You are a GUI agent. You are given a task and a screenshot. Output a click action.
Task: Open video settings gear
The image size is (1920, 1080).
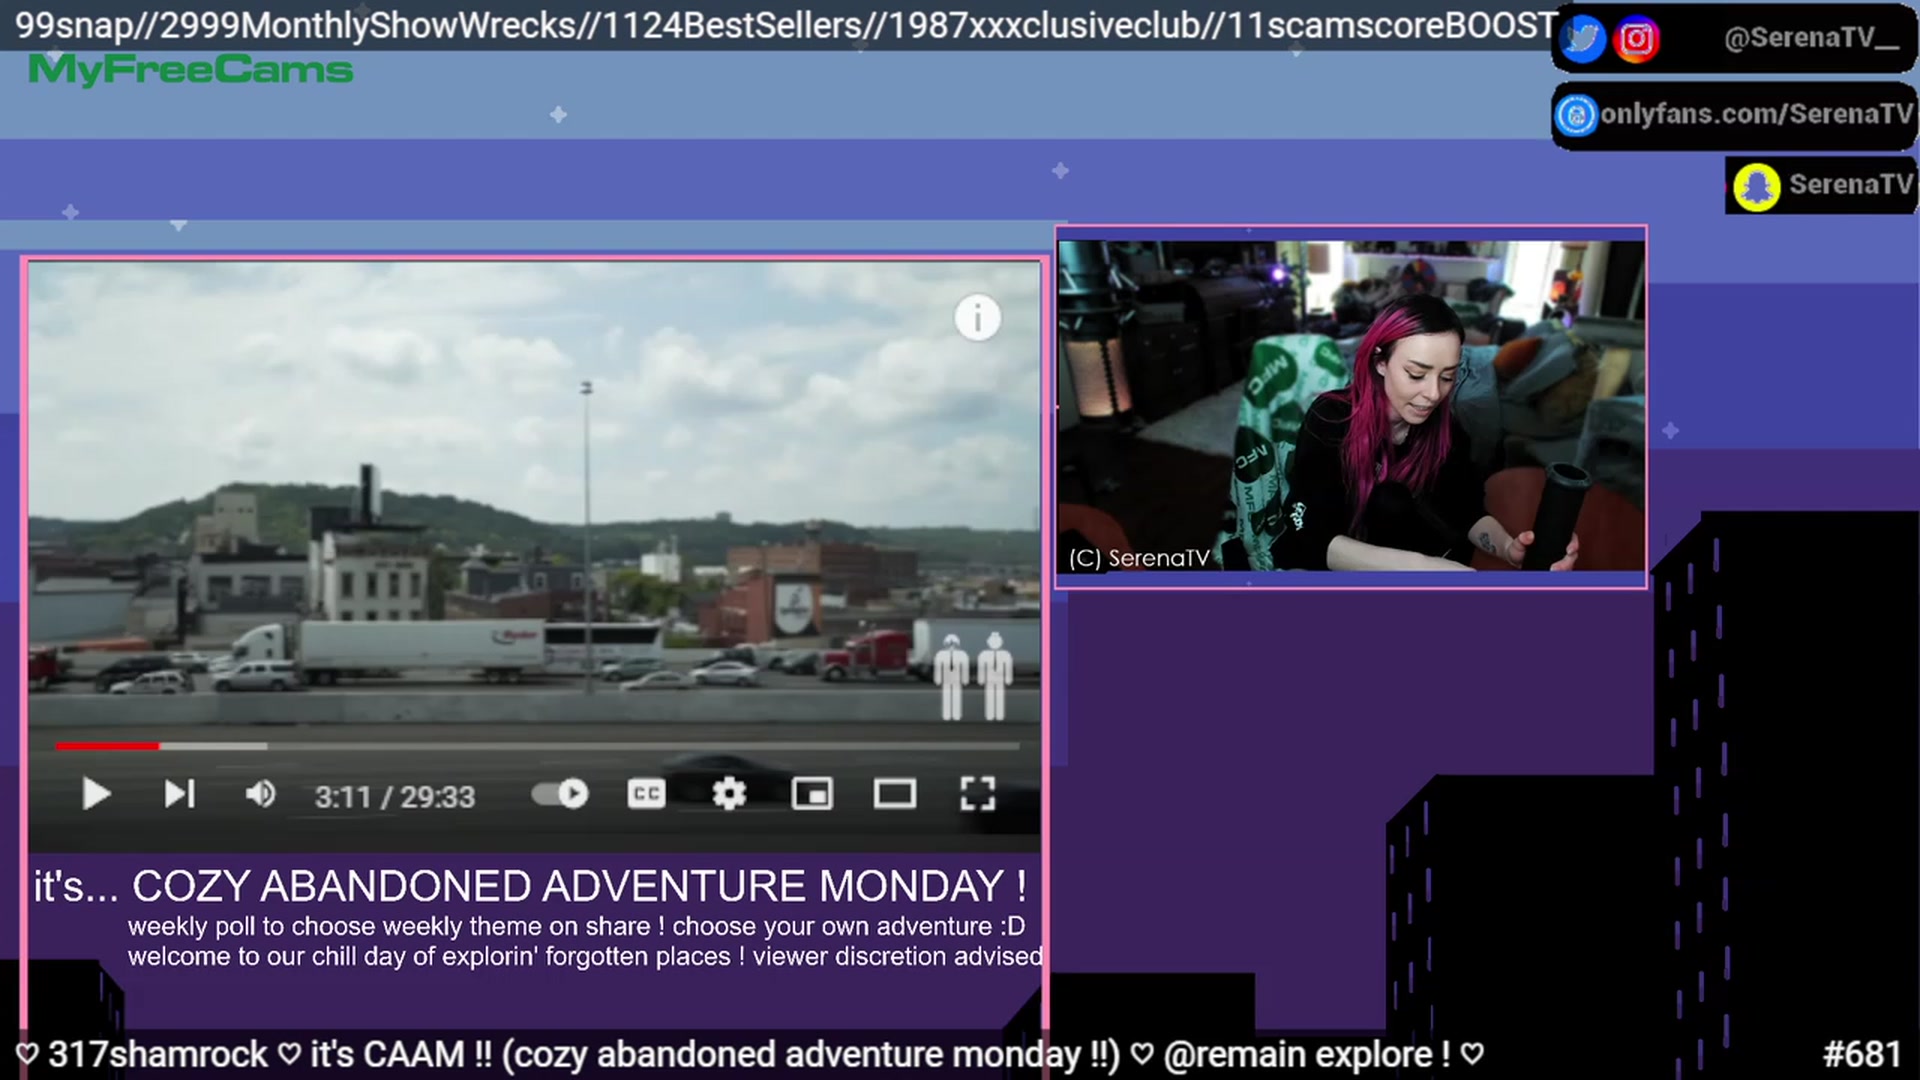729,795
